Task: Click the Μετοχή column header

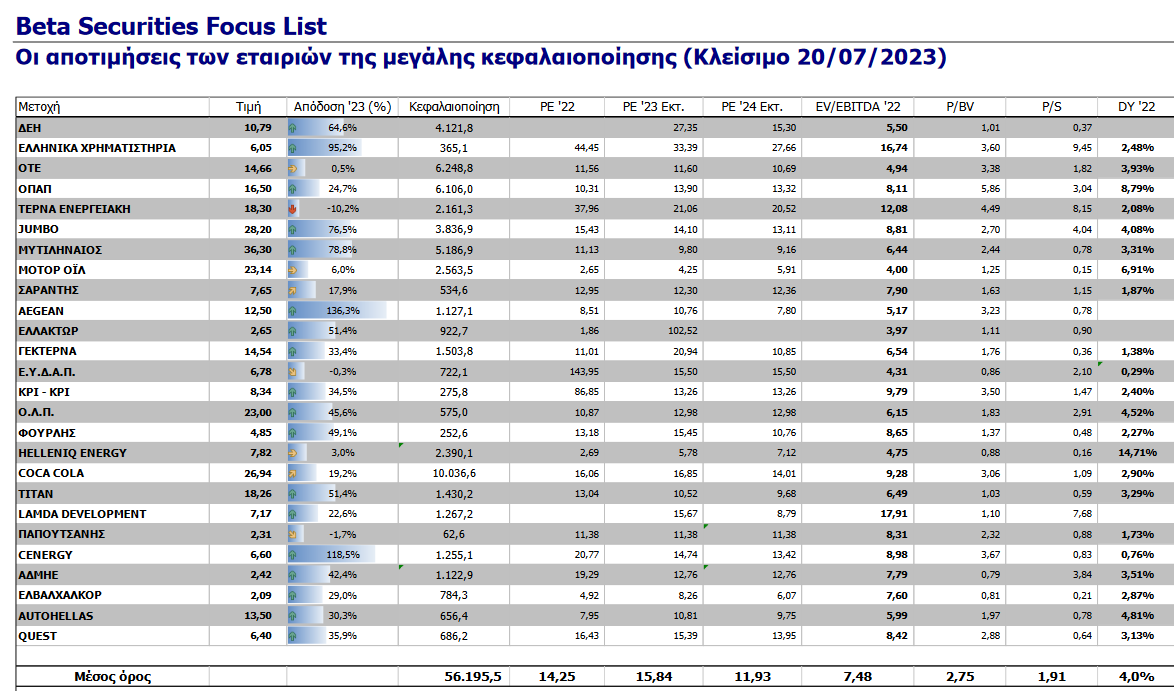Action: pyautogui.click(x=40, y=107)
